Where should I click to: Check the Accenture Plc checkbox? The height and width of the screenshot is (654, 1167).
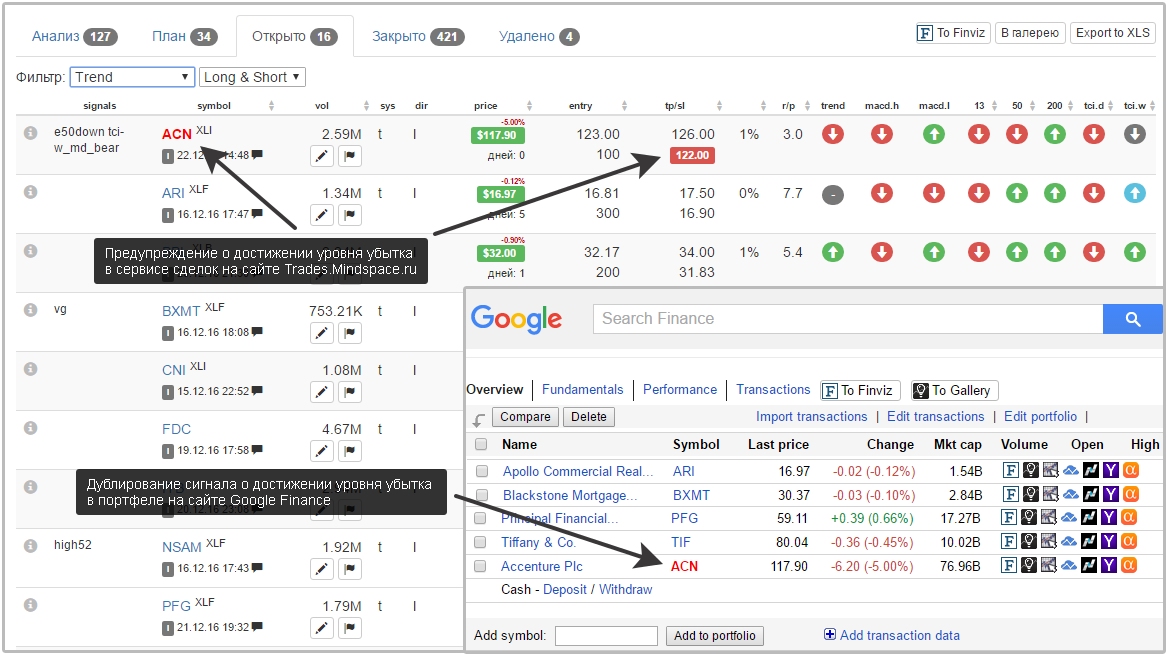pos(480,566)
